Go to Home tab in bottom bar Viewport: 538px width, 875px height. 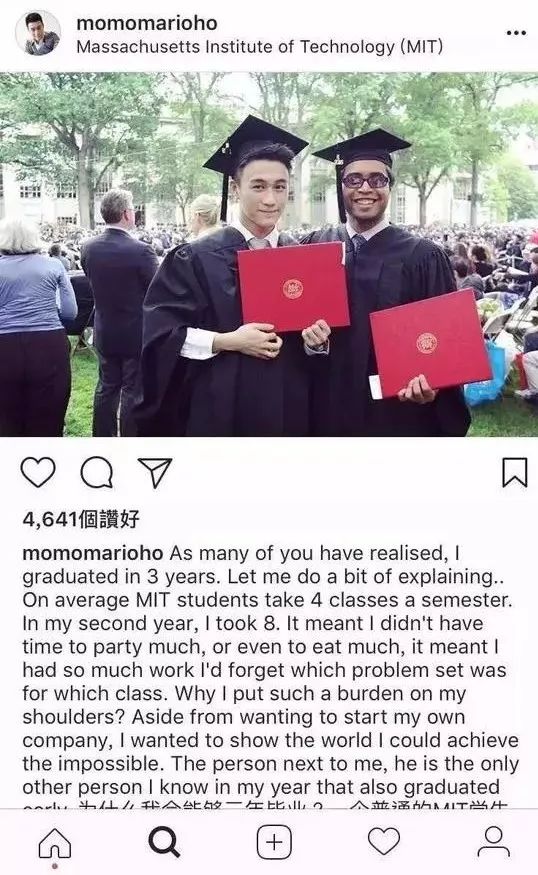[55, 842]
